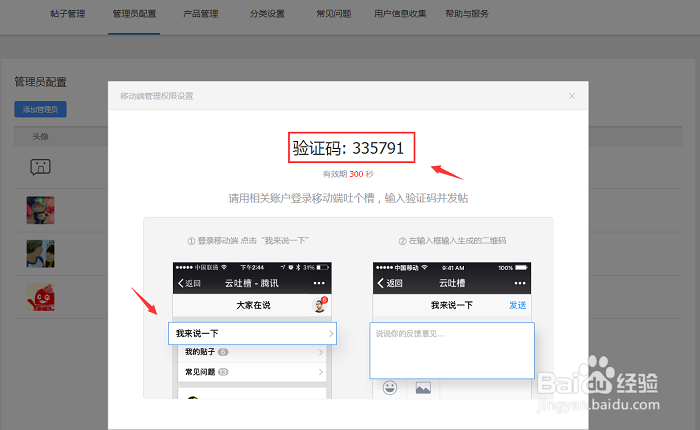Select the two-people photo admin avatar
This screenshot has width=700, height=430.
click(x=41, y=254)
